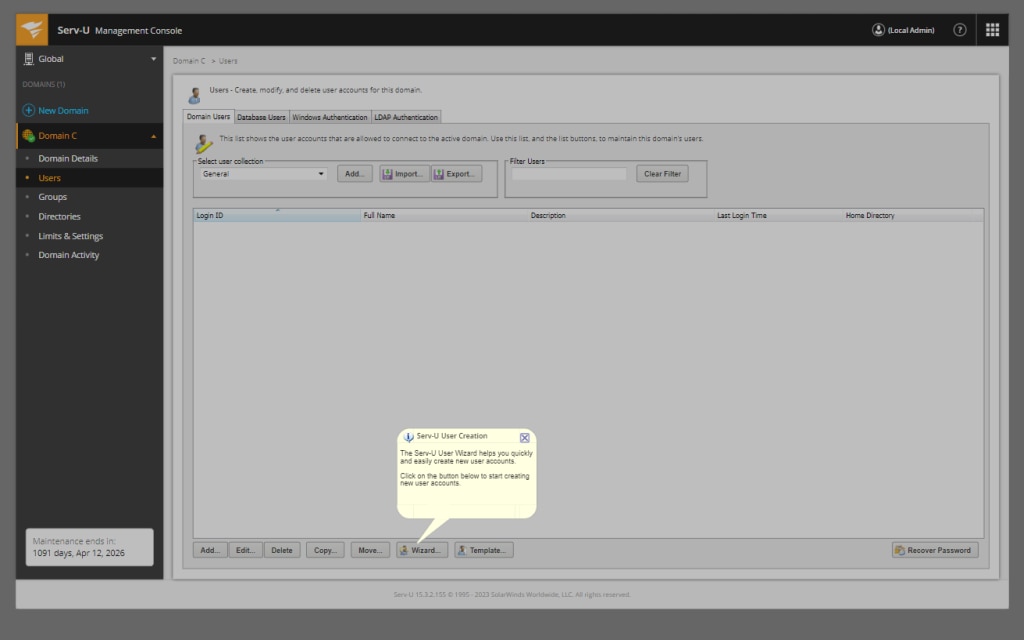Collapse the Domain C sidebar section

[x=153, y=135]
